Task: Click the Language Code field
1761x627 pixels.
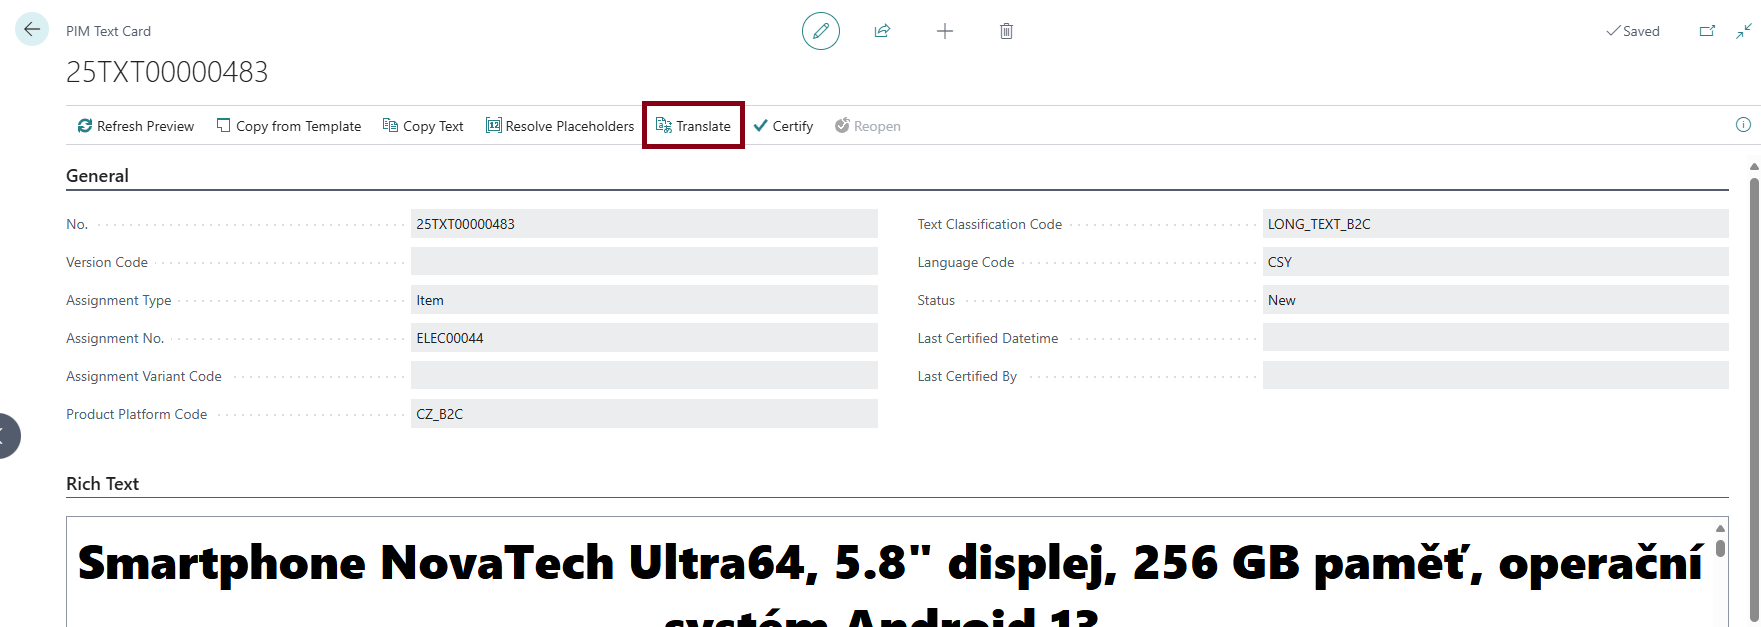Action: (x=1494, y=262)
